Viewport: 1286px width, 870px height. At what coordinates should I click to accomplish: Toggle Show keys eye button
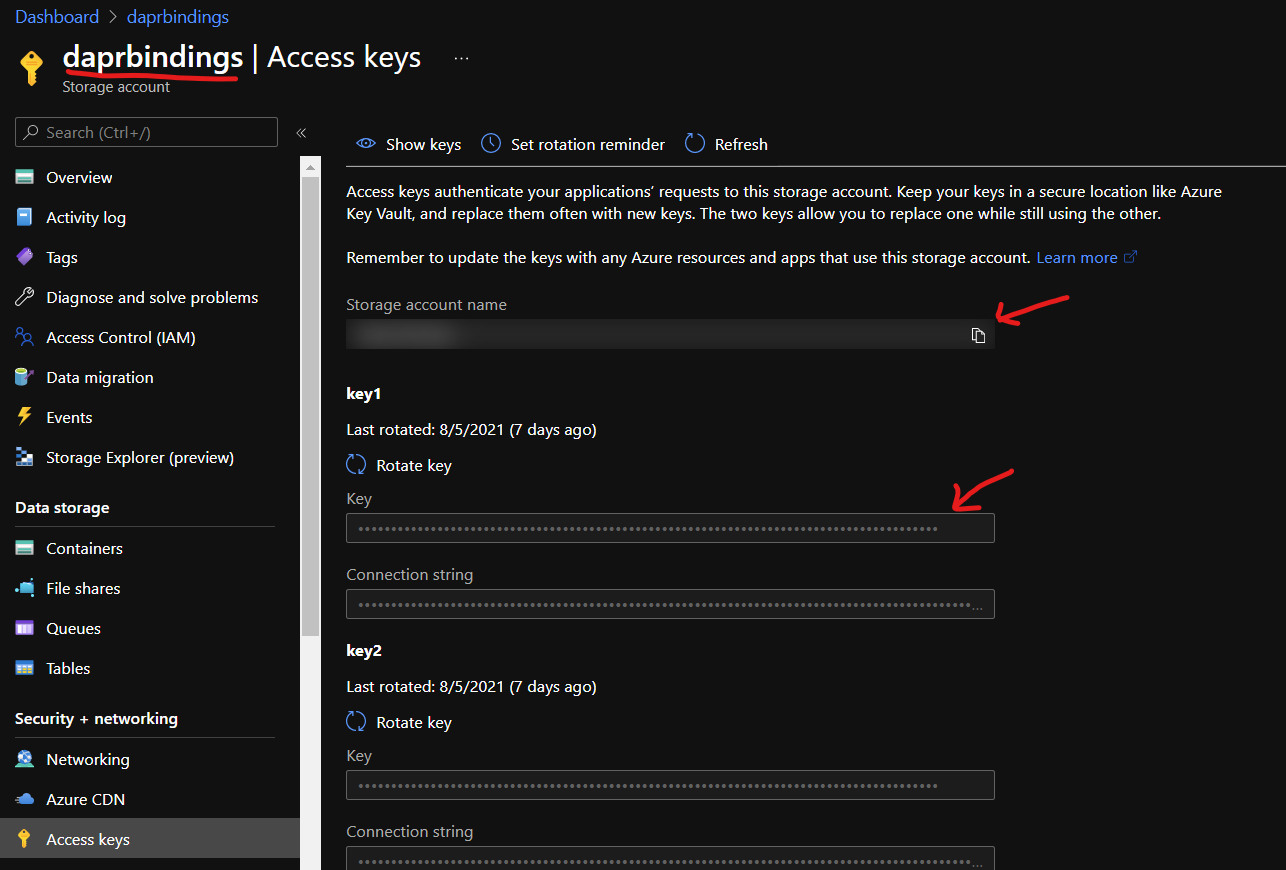click(x=409, y=144)
